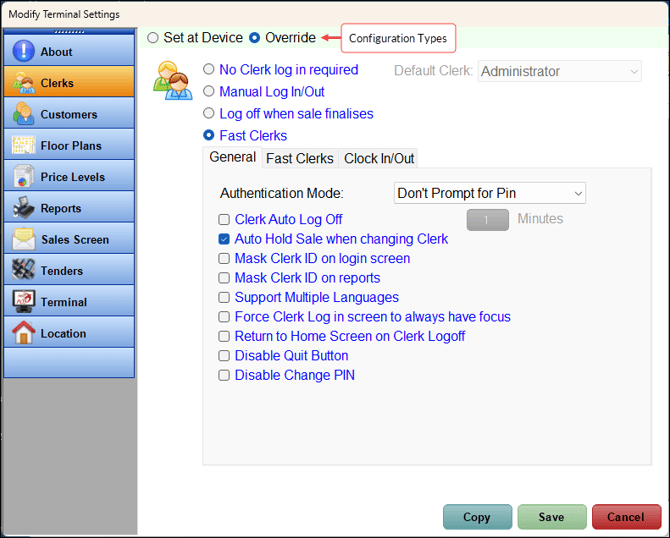Click the Clerks people icon in sidebar

coord(24,82)
